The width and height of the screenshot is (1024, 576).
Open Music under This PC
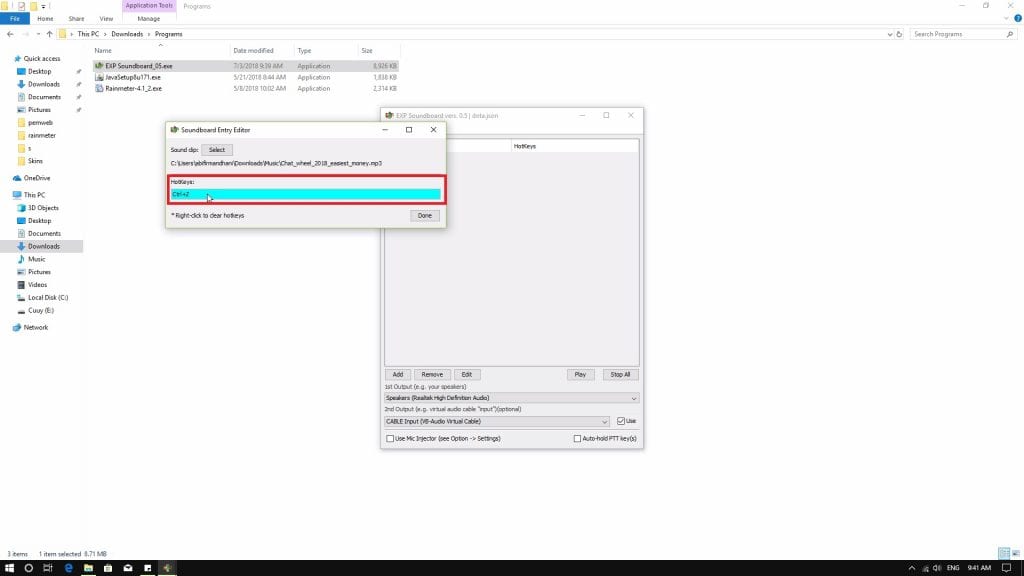coord(37,259)
